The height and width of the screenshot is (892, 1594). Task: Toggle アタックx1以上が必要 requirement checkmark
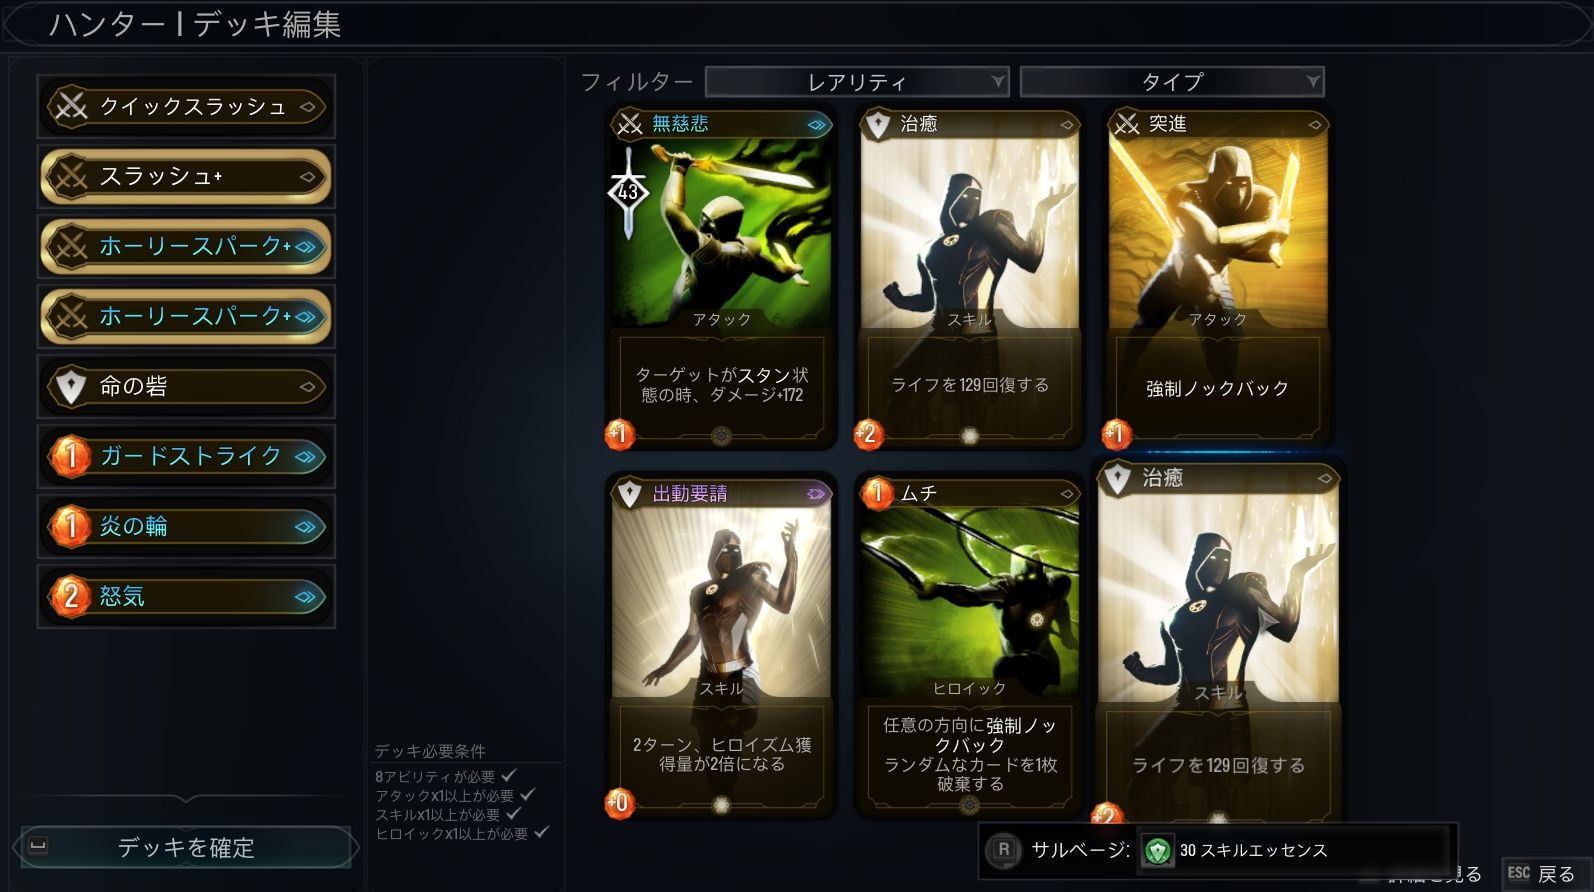(x=528, y=794)
